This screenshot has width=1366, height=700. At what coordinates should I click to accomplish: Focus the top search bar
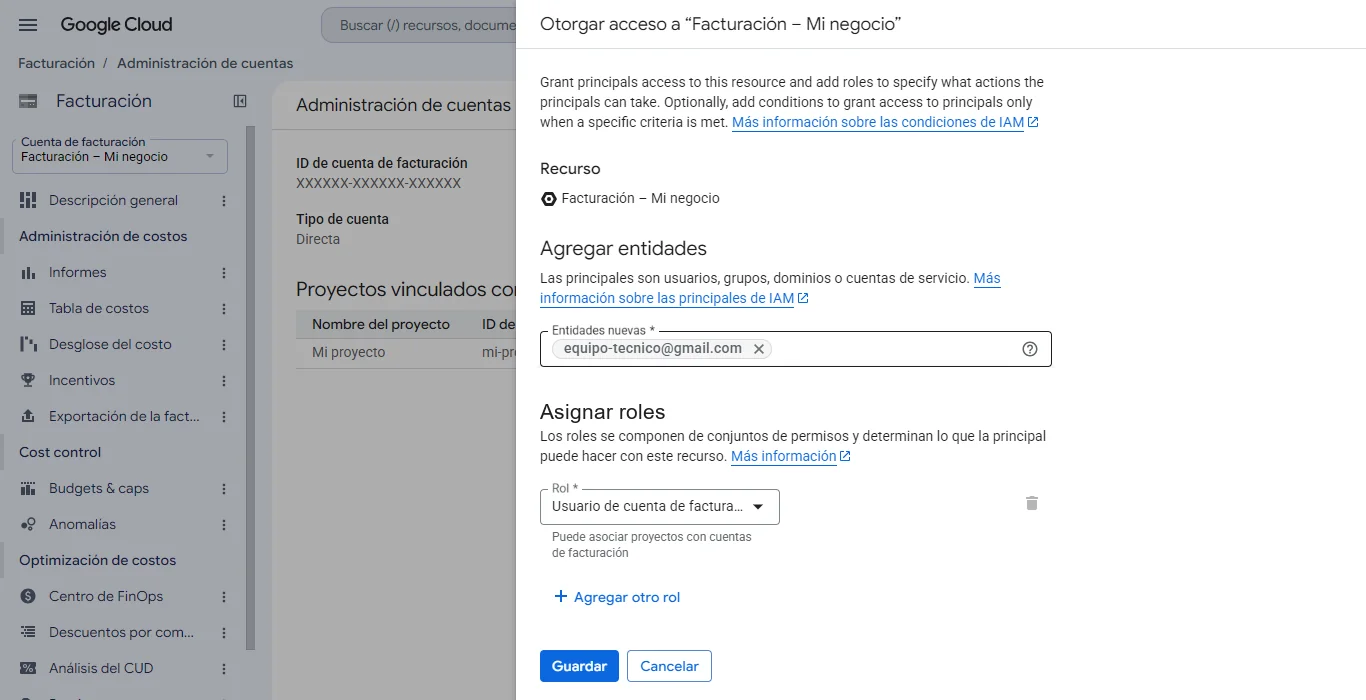(x=420, y=25)
